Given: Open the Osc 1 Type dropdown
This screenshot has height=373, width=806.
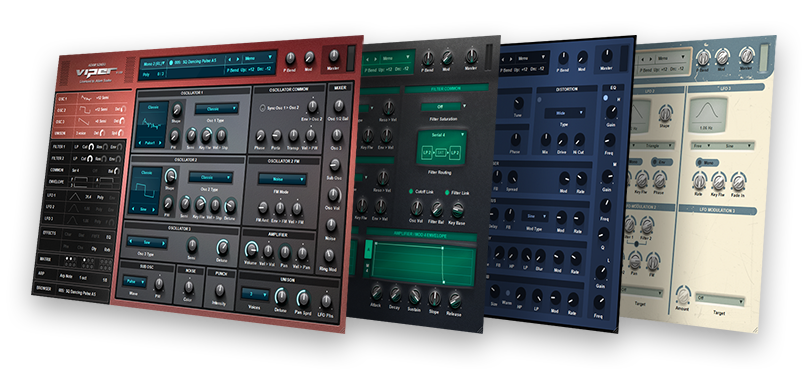Looking at the screenshot, I should tap(216, 109).
